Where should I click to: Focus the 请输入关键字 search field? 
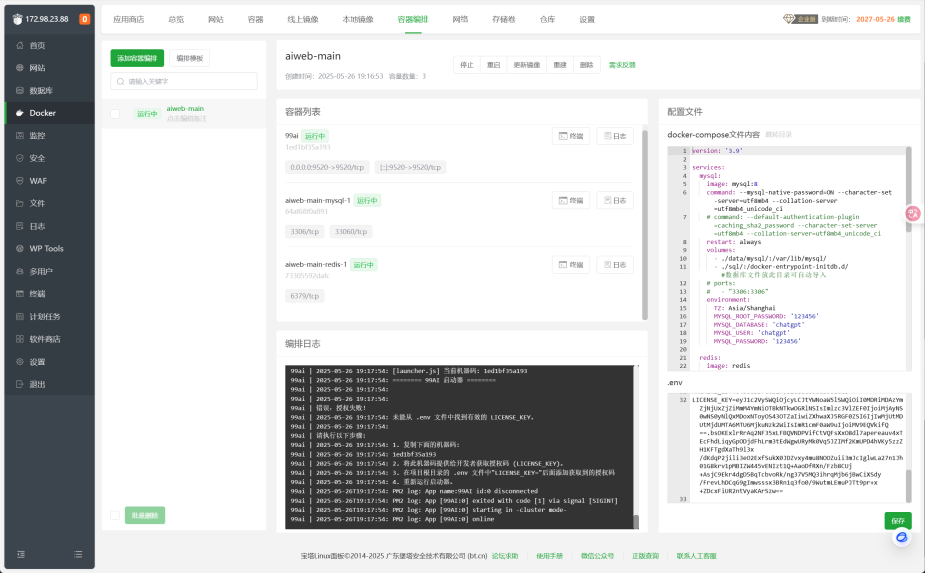tap(183, 81)
